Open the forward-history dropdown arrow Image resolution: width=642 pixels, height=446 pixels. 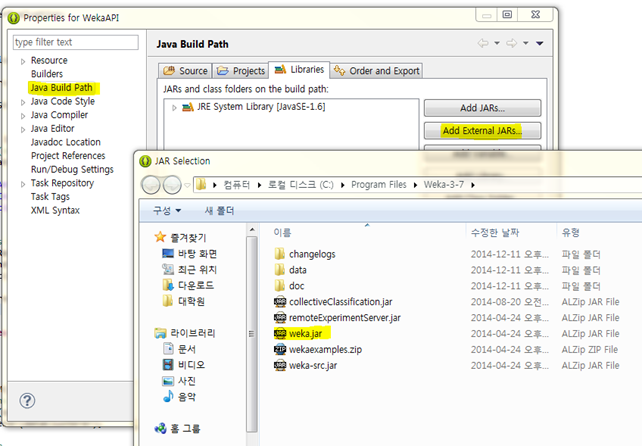coord(526,43)
